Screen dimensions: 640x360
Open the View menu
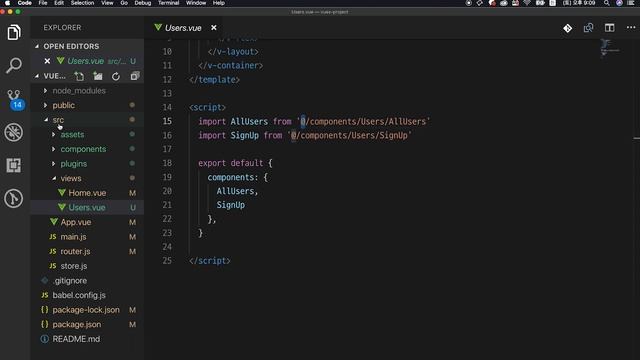(107, 3)
